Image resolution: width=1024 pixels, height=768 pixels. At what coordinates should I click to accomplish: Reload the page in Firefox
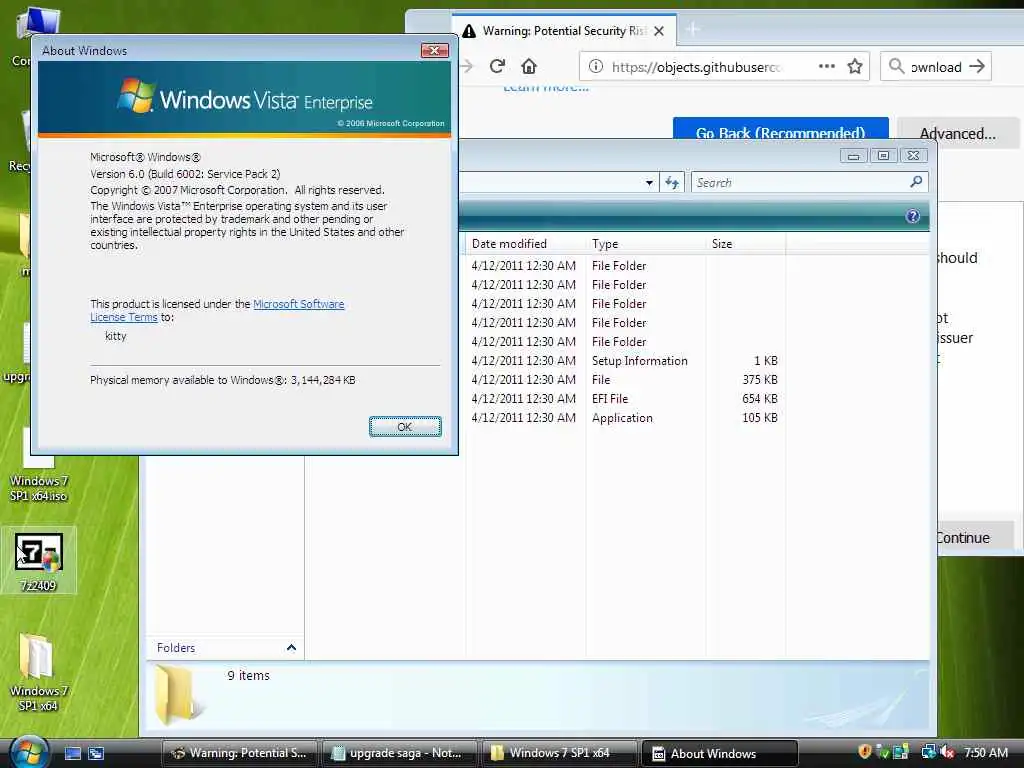click(497, 67)
